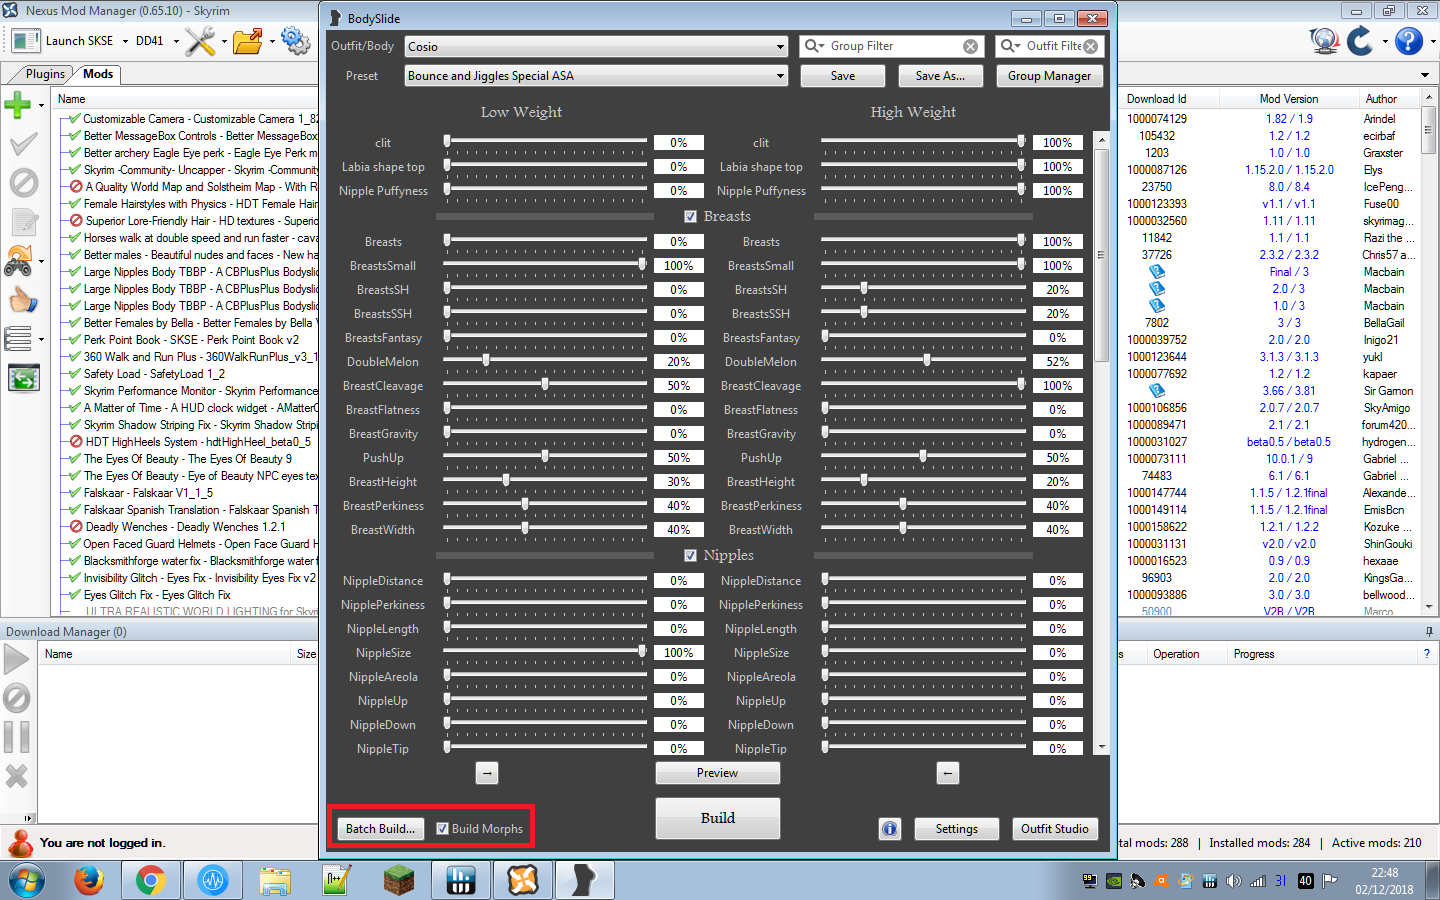
Task: Click the large Build button
Action: tap(717, 818)
